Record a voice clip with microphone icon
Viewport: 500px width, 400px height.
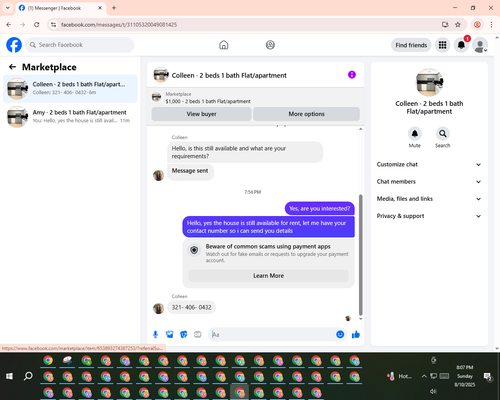[155, 334]
